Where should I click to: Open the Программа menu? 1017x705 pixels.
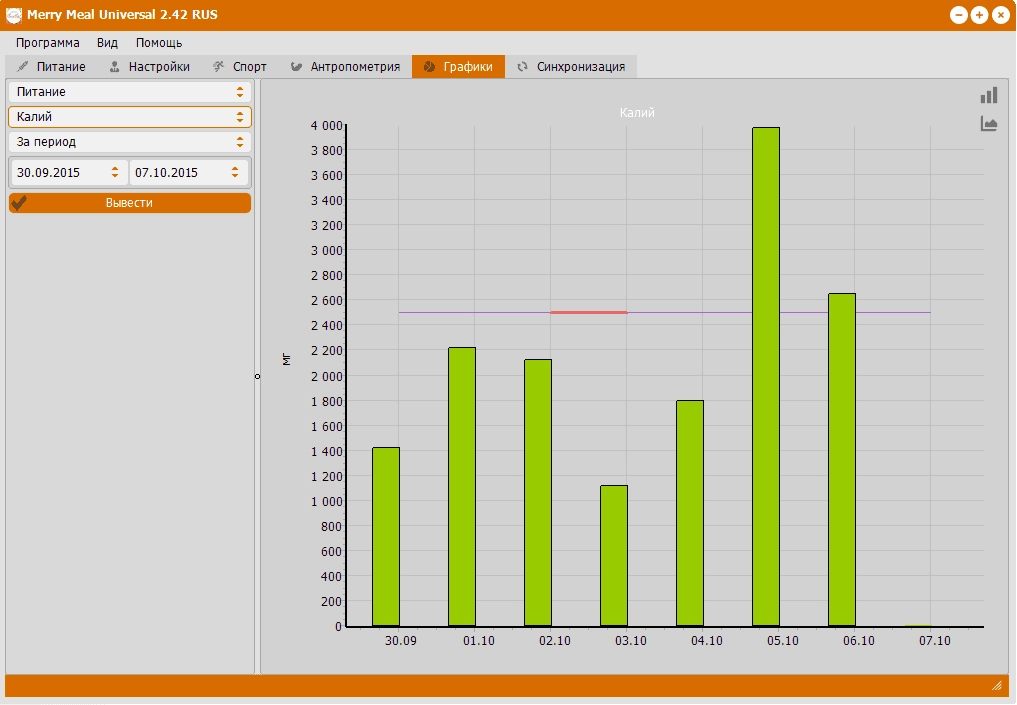(x=47, y=43)
